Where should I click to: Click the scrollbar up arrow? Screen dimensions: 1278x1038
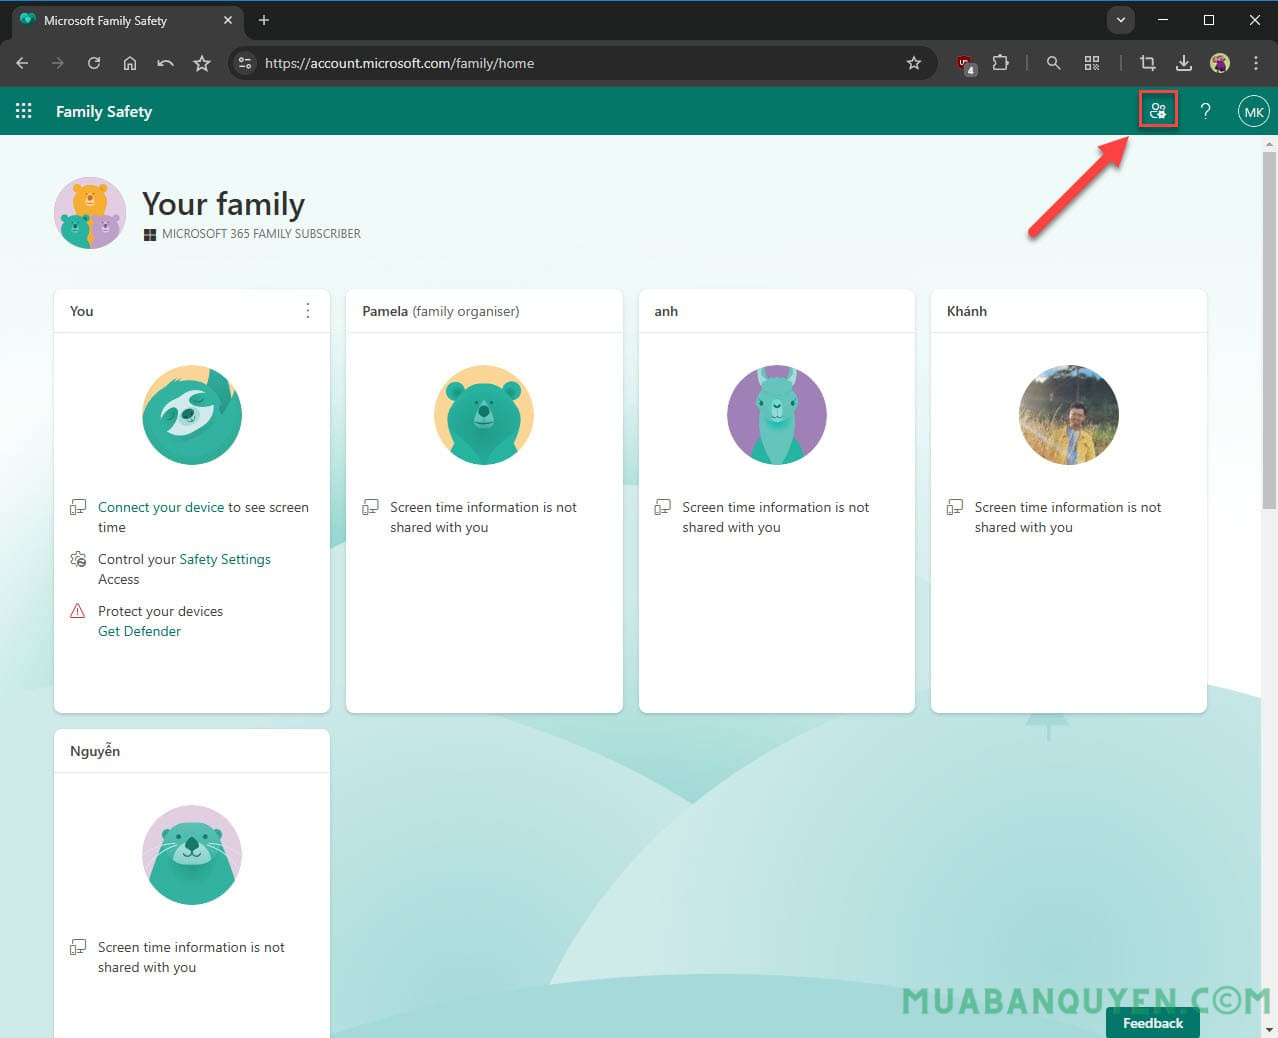point(1269,144)
